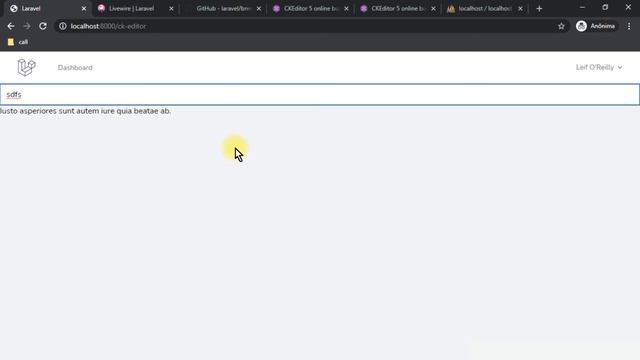Switch to the Laravel tab
Screen dimensions: 640x360
[45, 9]
